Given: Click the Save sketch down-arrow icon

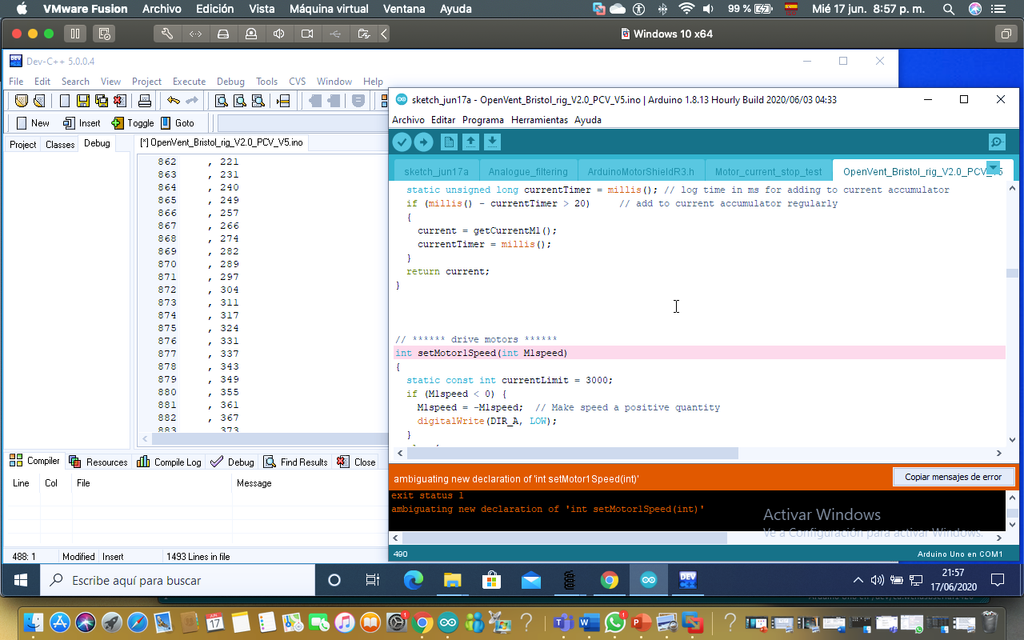Looking at the screenshot, I should click(x=492, y=143).
